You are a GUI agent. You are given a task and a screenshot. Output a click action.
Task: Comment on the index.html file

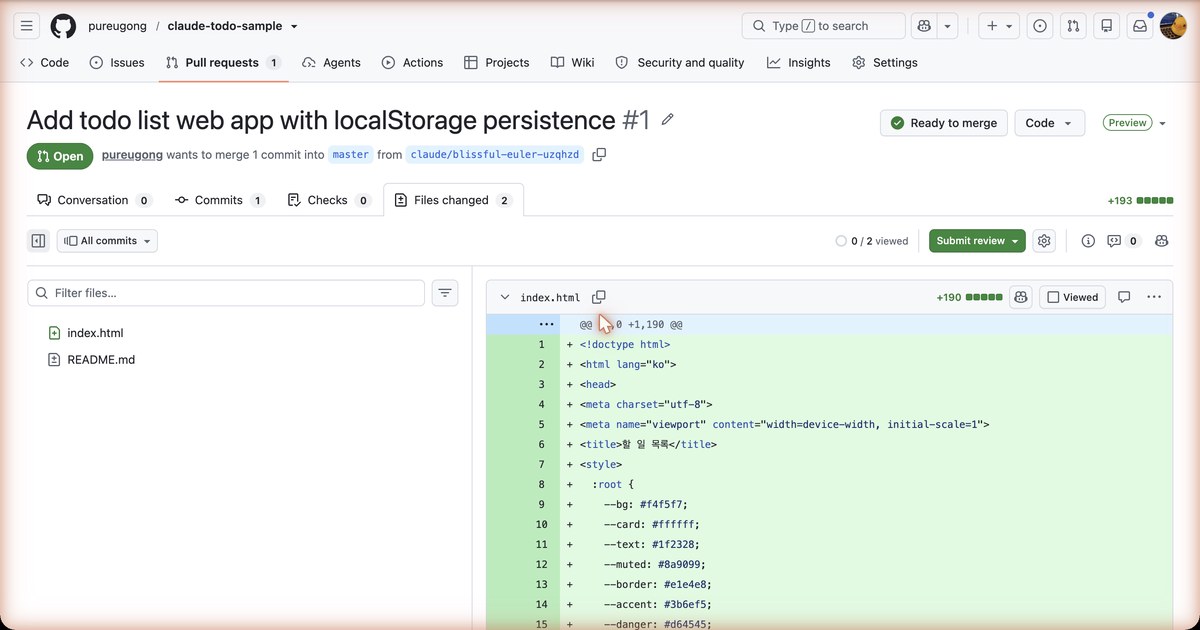[1124, 297]
